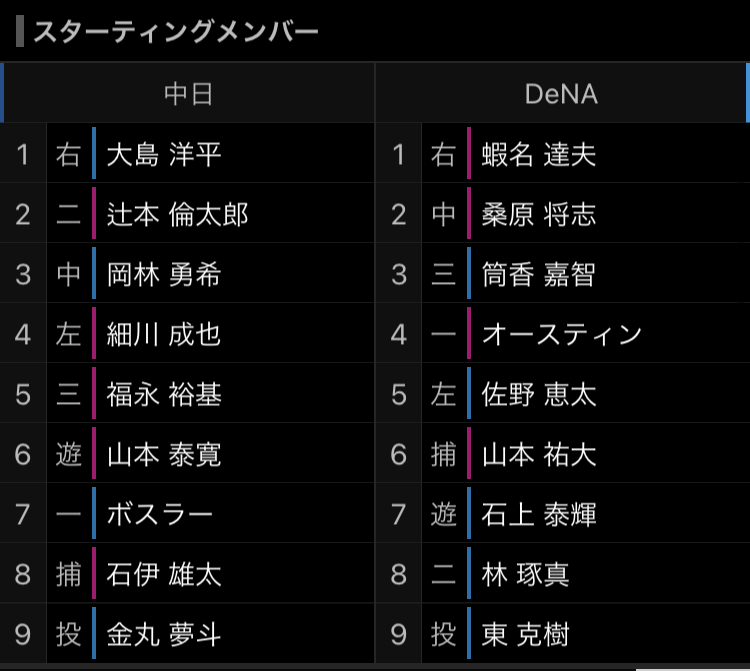Select 蝦名 達夫 in the DeNA lineup
This screenshot has width=750, height=671.
[539, 154]
